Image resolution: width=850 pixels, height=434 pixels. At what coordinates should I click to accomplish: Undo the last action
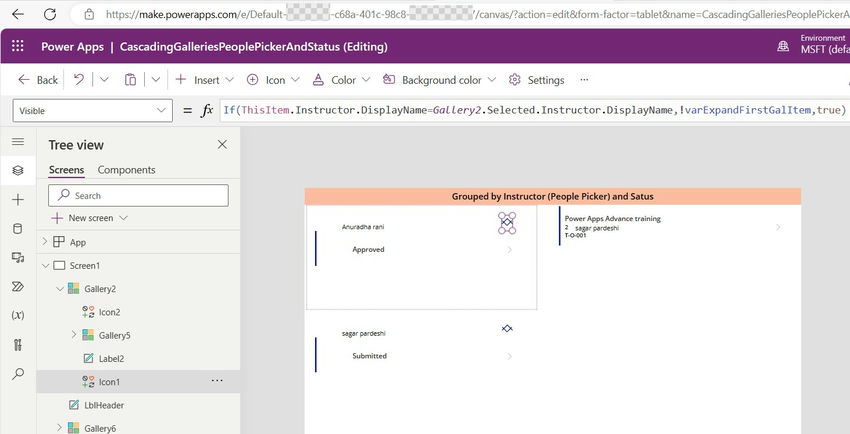79,80
